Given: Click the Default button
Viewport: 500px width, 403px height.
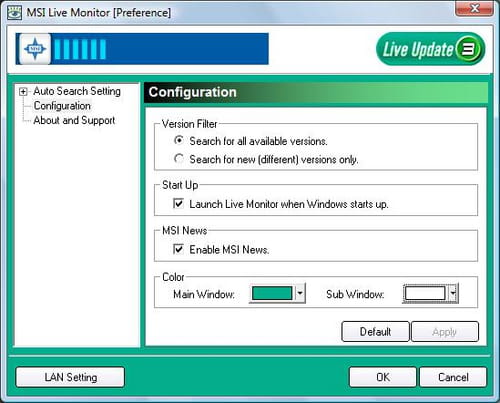Looking at the screenshot, I should click(x=375, y=331).
